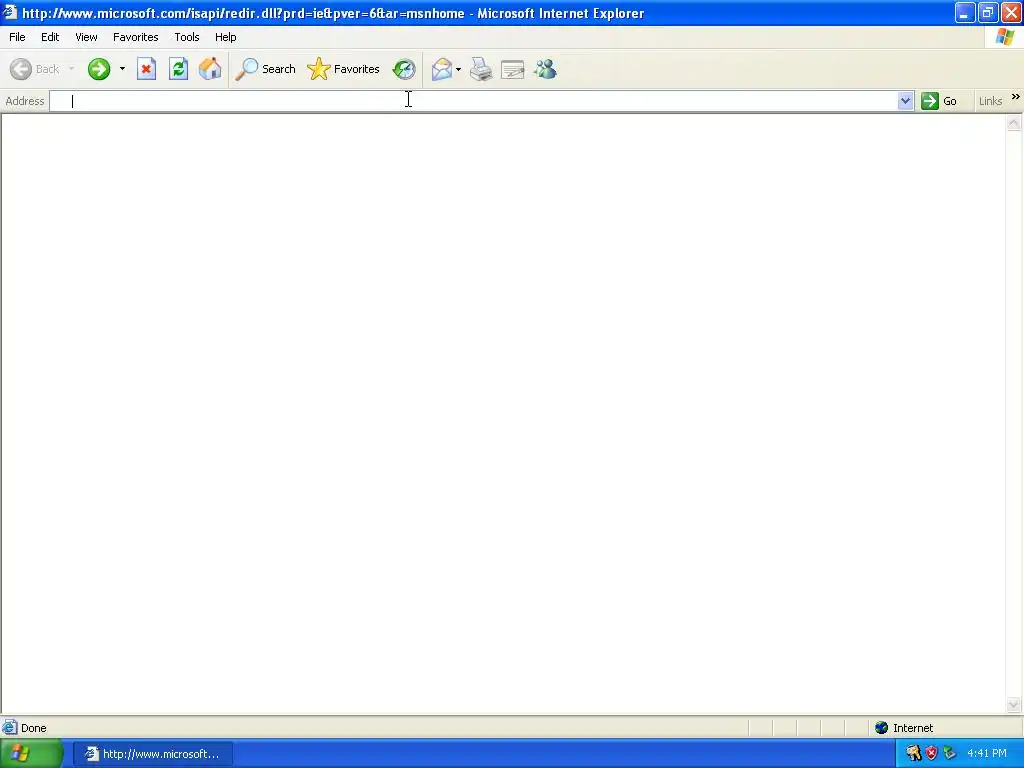Click the page icon in status bar
The height and width of the screenshot is (768, 1024).
[x=10, y=728]
